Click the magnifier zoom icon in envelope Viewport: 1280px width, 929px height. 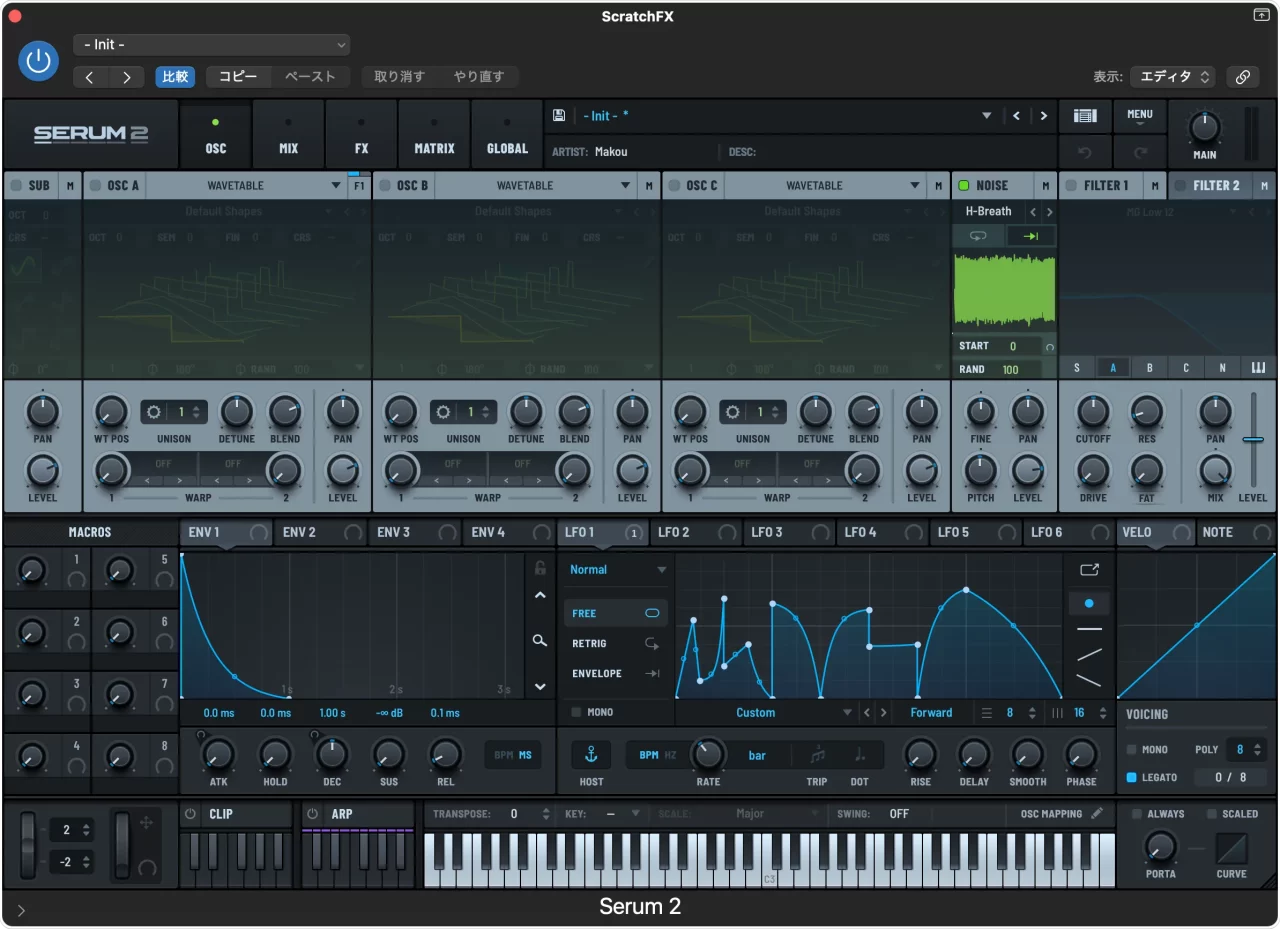(540, 640)
